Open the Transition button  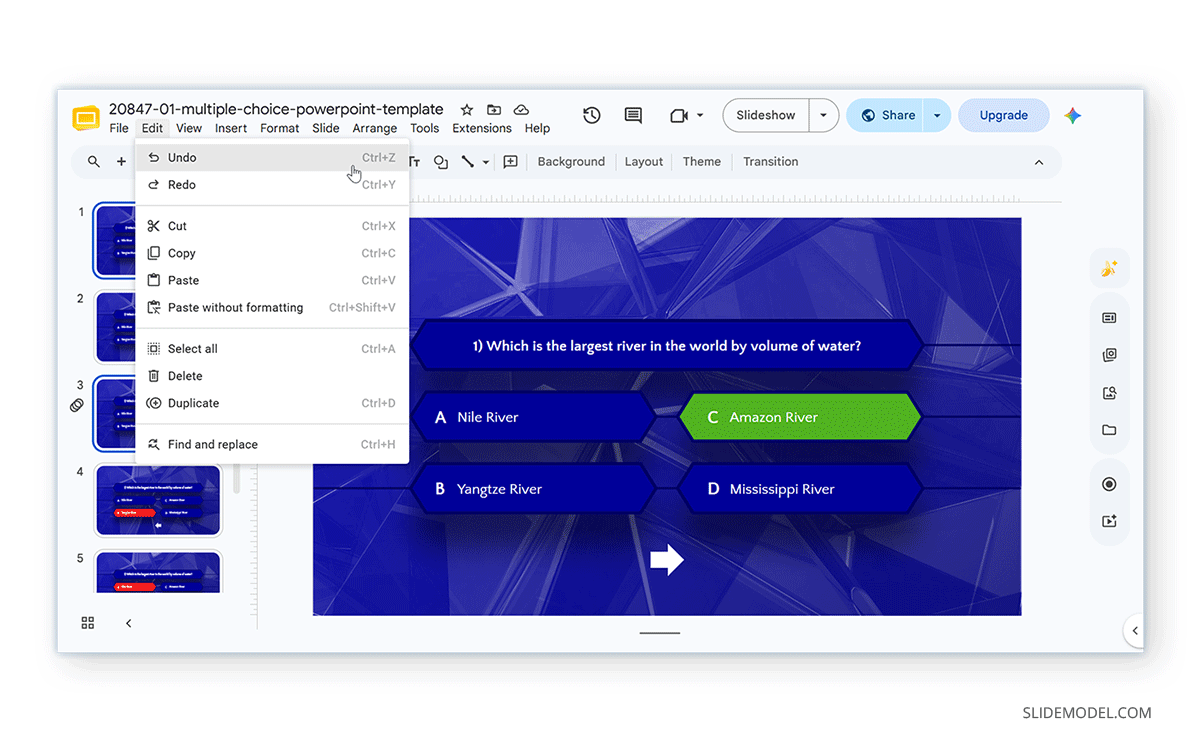771,162
